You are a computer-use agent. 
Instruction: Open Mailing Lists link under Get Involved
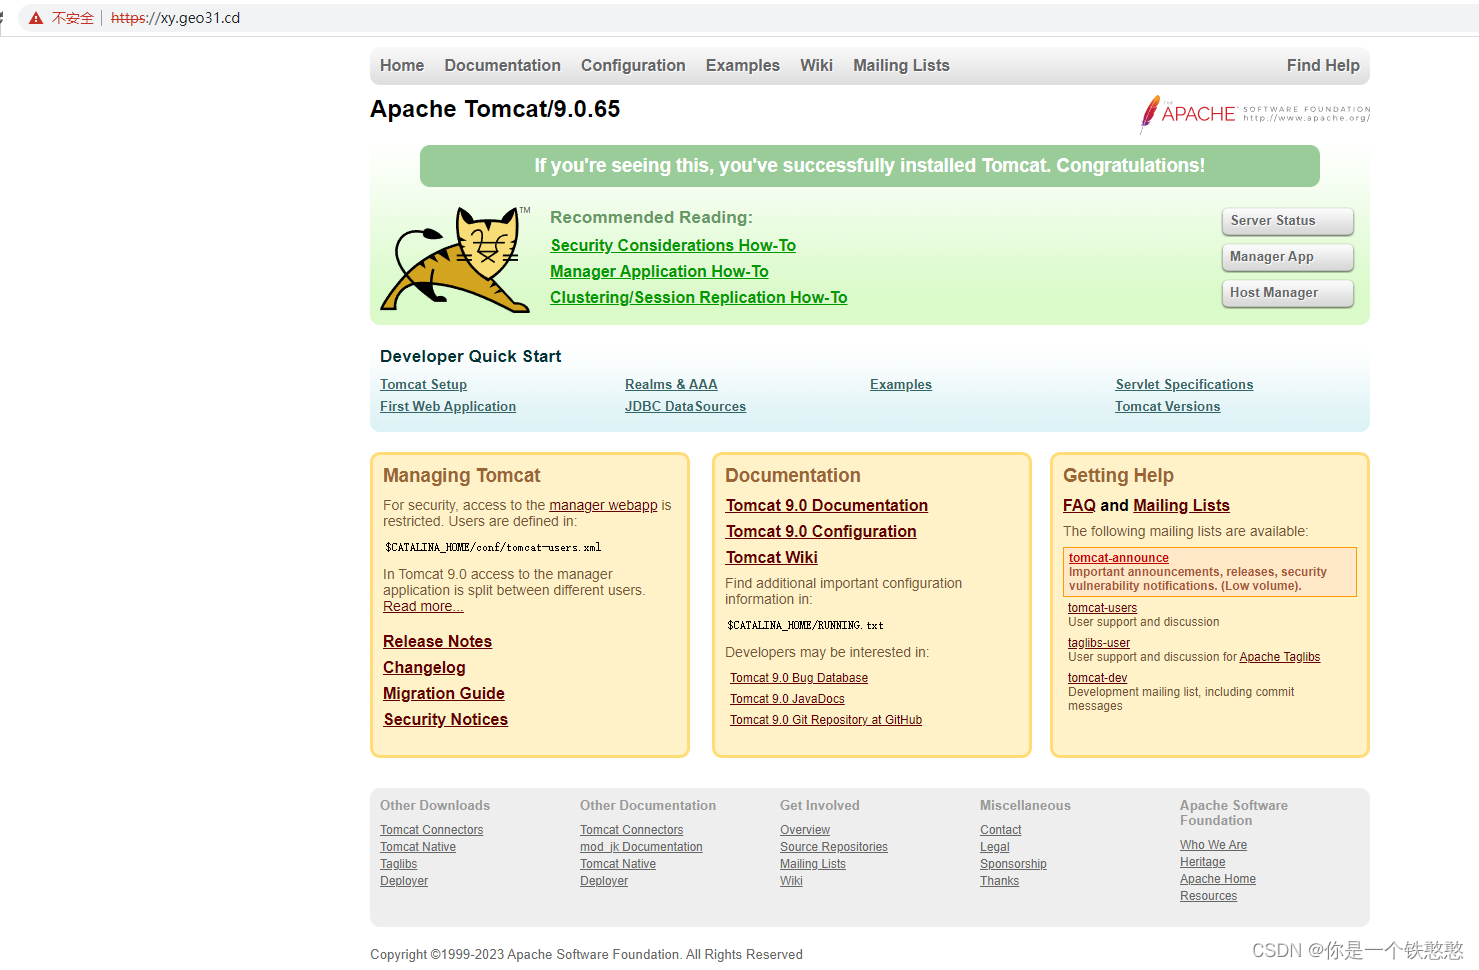point(812,864)
